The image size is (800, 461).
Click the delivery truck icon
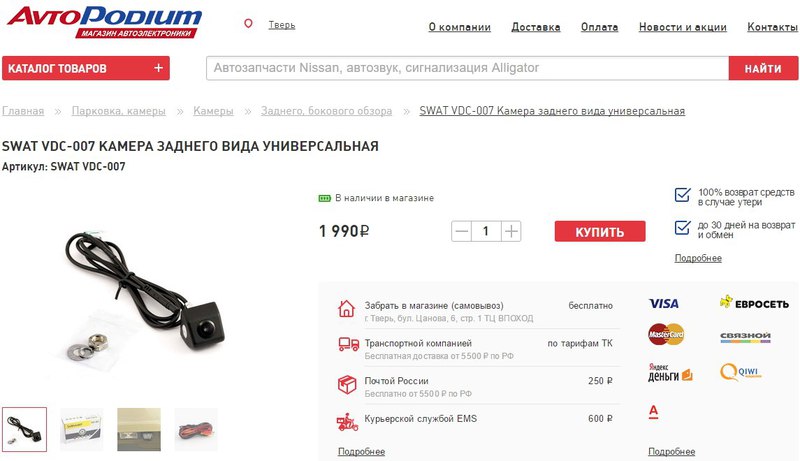[x=348, y=345]
